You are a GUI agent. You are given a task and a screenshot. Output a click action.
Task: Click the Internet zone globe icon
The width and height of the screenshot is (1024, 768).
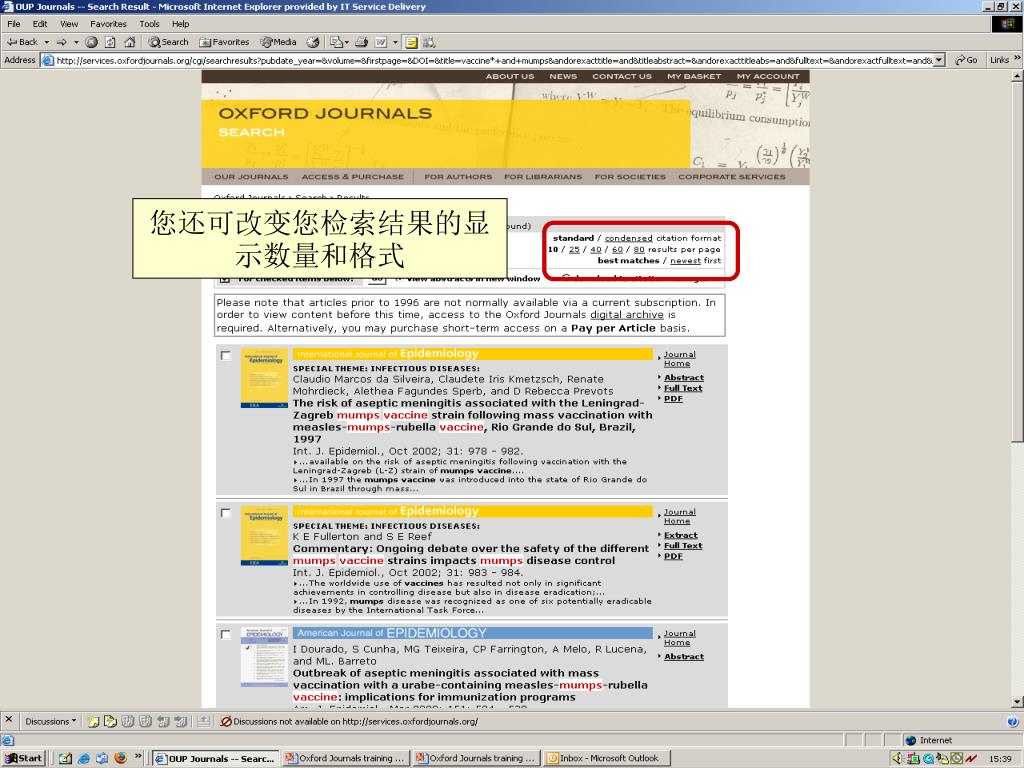pos(911,740)
